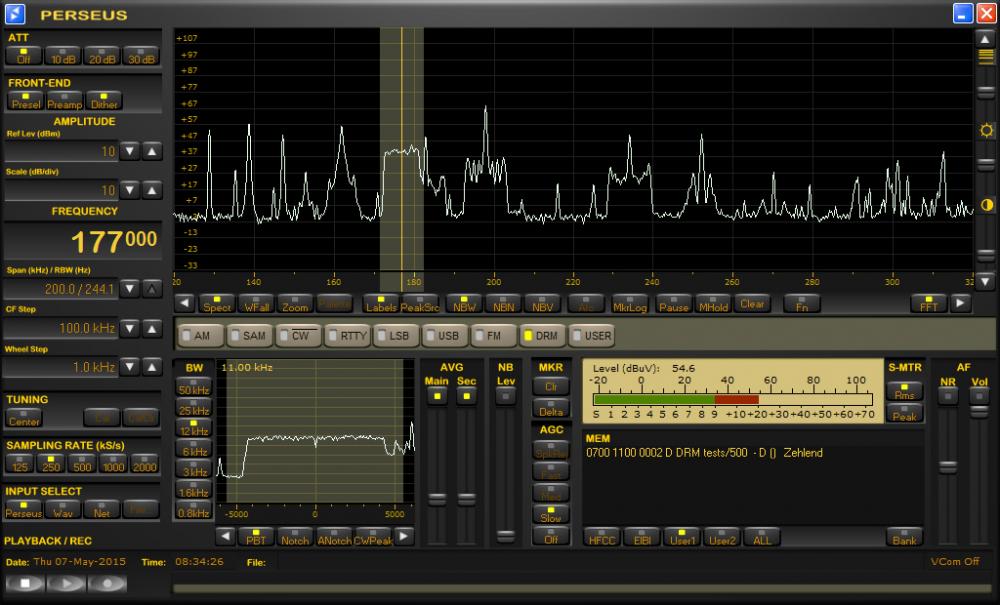The height and width of the screenshot is (605, 1000).
Task: Toggle MHold max hold on the spectrum
Action: click(x=713, y=303)
